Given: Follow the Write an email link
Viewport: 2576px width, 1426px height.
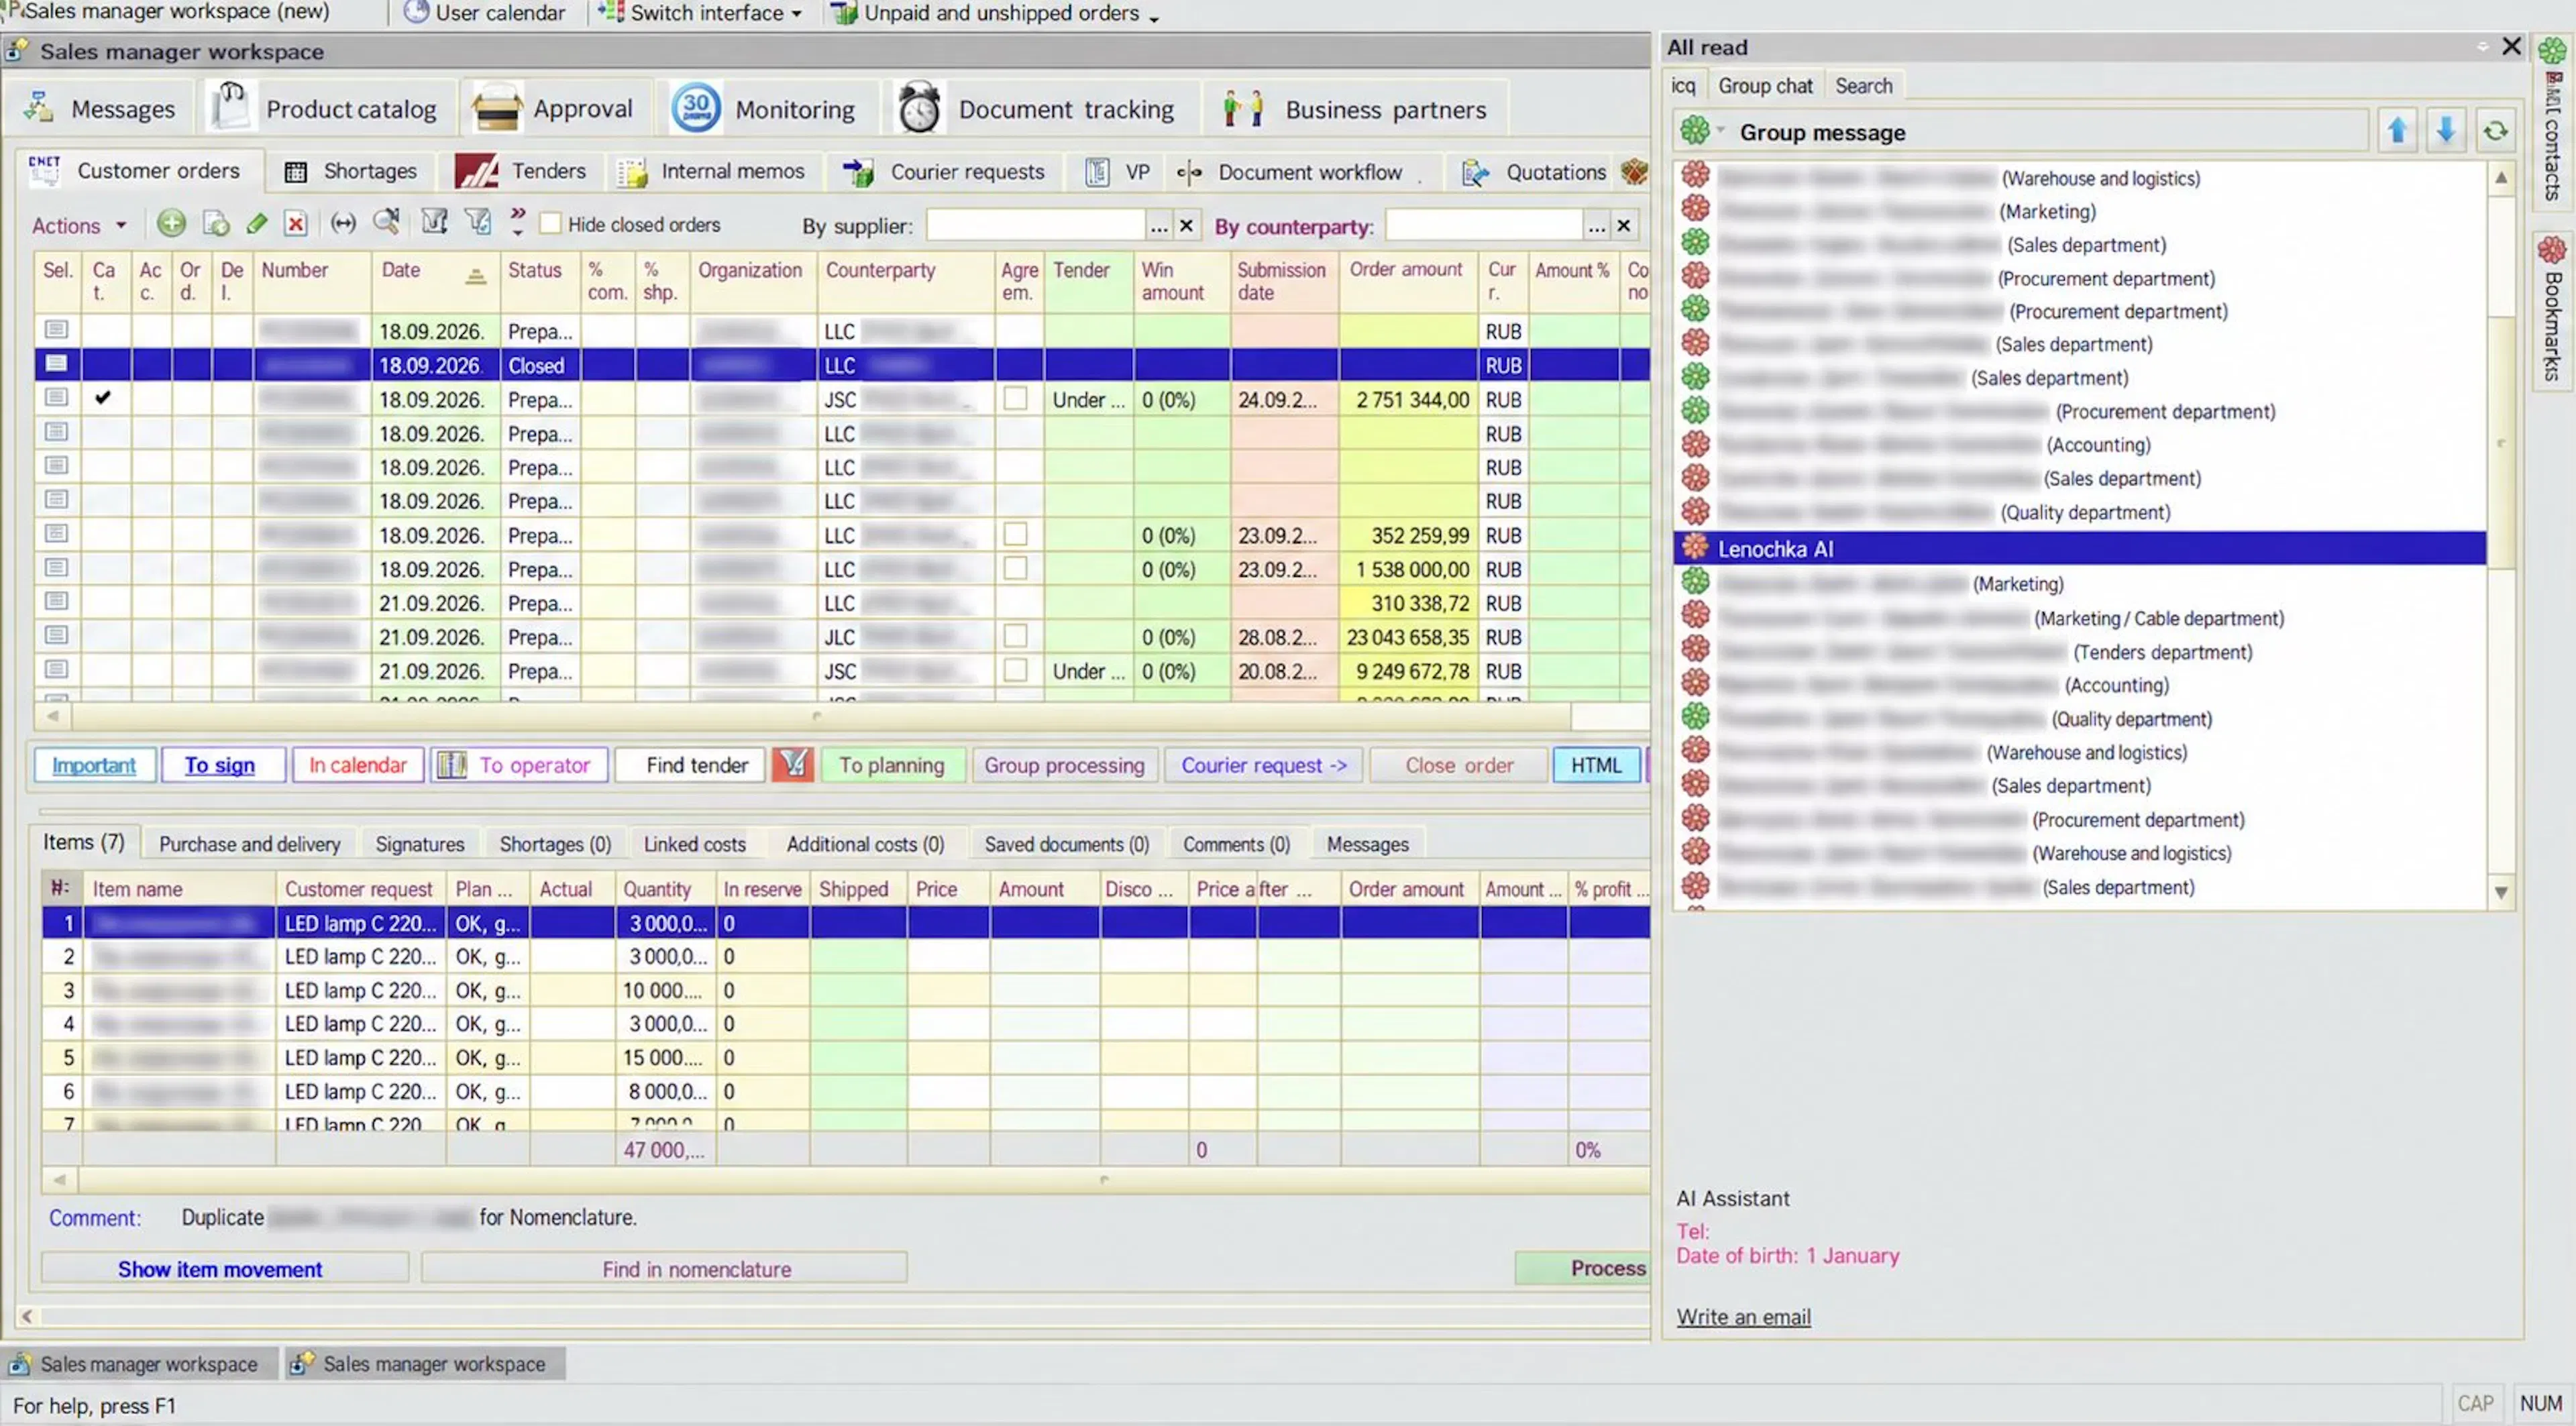Looking at the screenshot, I should 1744,1317.
